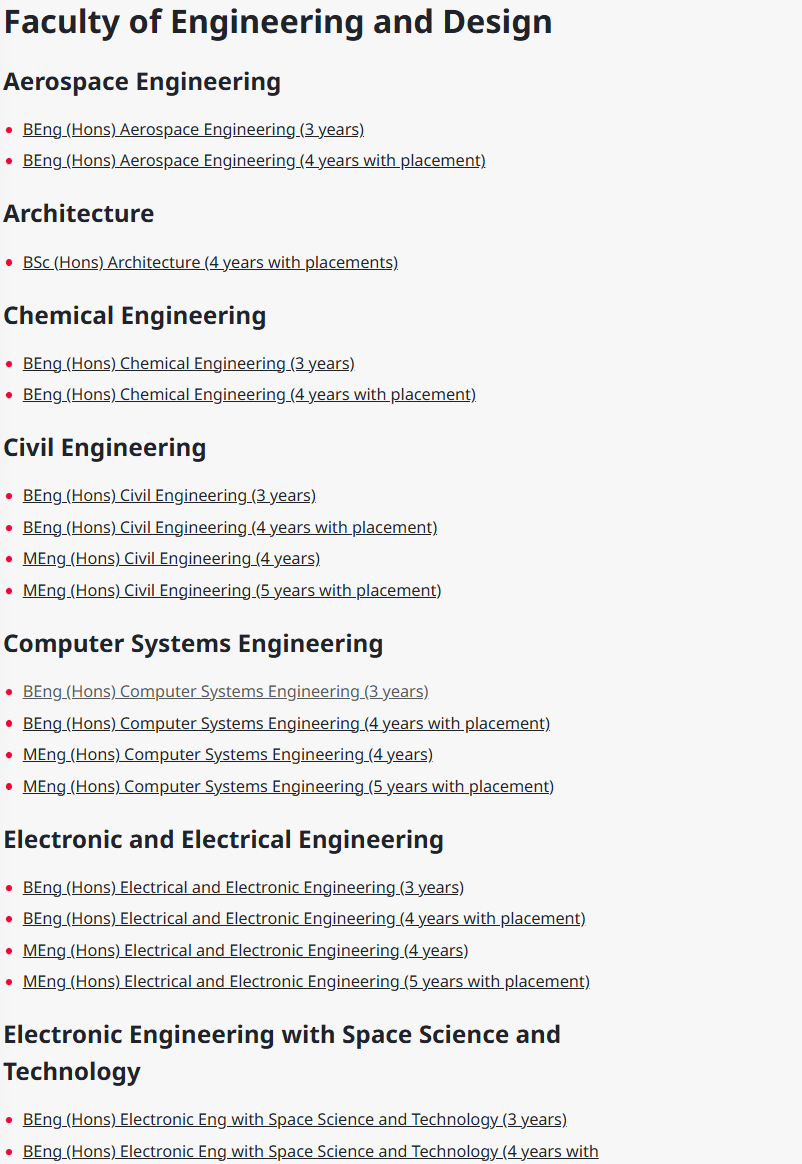Click the Computer Systems Engineering heading
The width and height of the screenshot is (802, 1164).
[193, 644]
